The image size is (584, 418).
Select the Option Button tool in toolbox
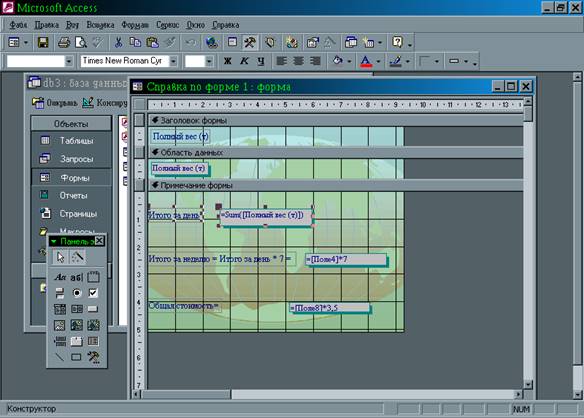point(77,293)
